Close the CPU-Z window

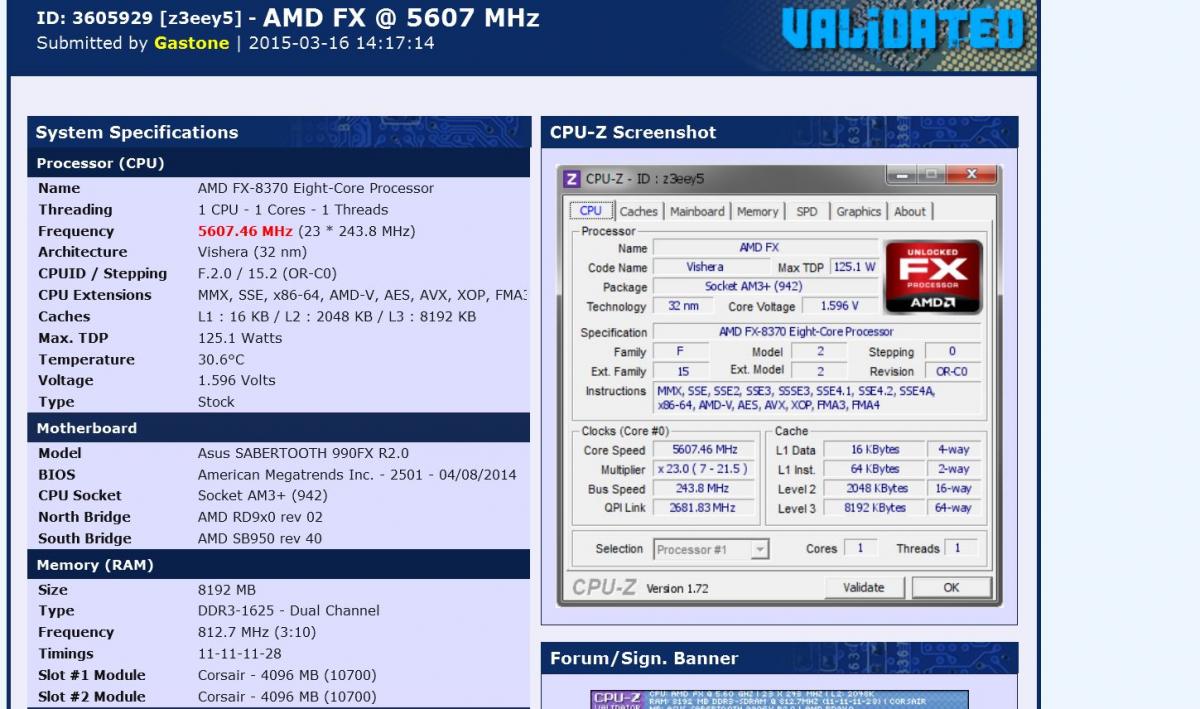970,175
